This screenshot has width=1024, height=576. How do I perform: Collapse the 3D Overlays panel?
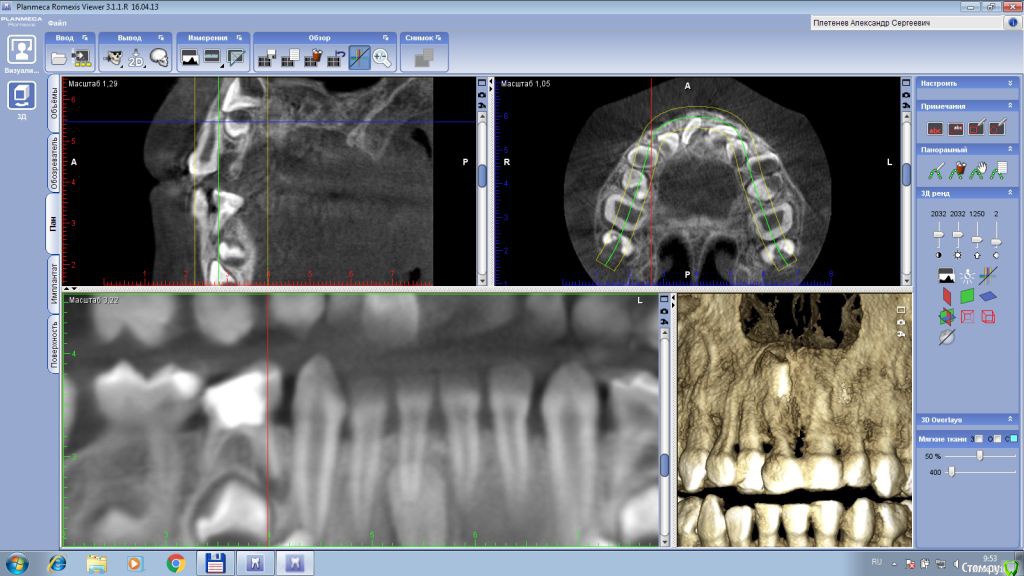pyautogui.click(x=1012, y=419)
